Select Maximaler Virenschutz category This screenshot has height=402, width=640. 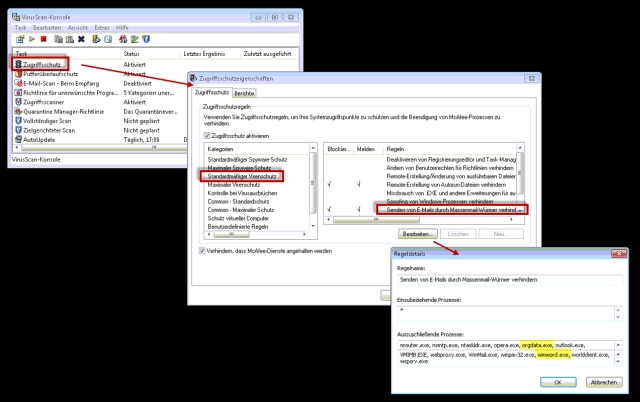click(233, 185)
